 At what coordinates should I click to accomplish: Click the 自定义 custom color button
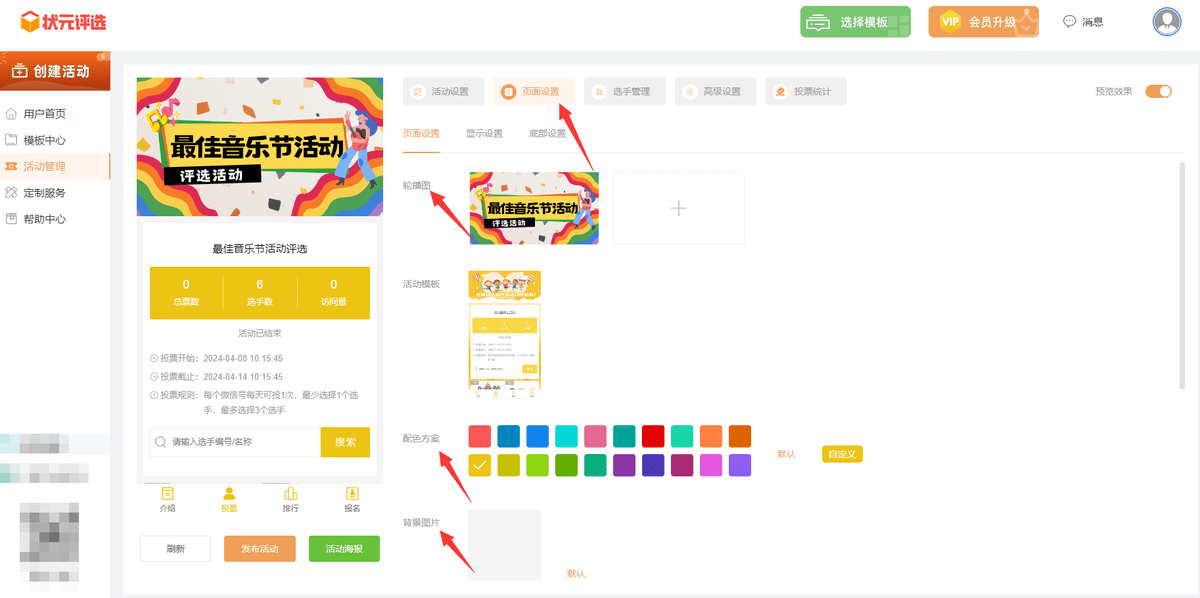(842, 452)
